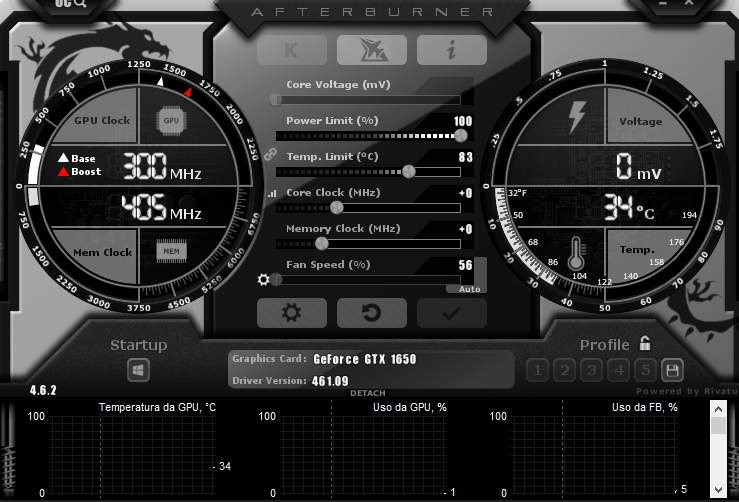739x502 pixels.
Task: Click the OC Scanner jet icon button
Action: coord(372,49)
